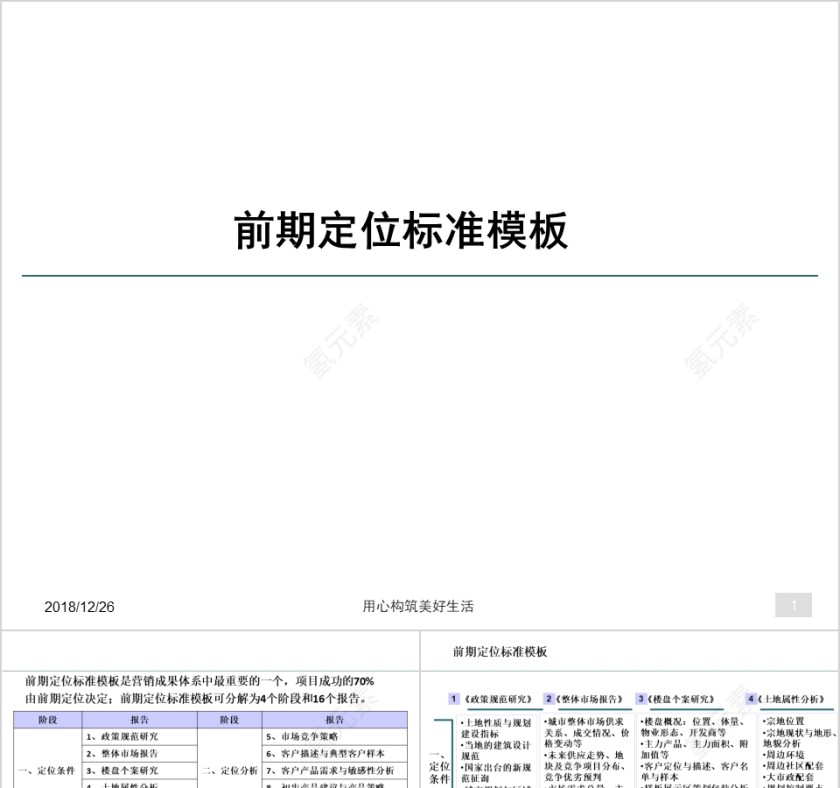Viewport: 840px width, 788px height.
Task: Click the footer slogan '用心构筑美好生活'
Action: click(x=418, y=606)
